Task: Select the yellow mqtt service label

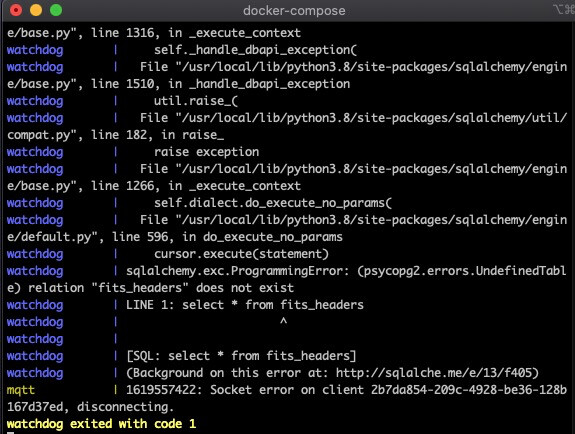Action: [21, 390]
